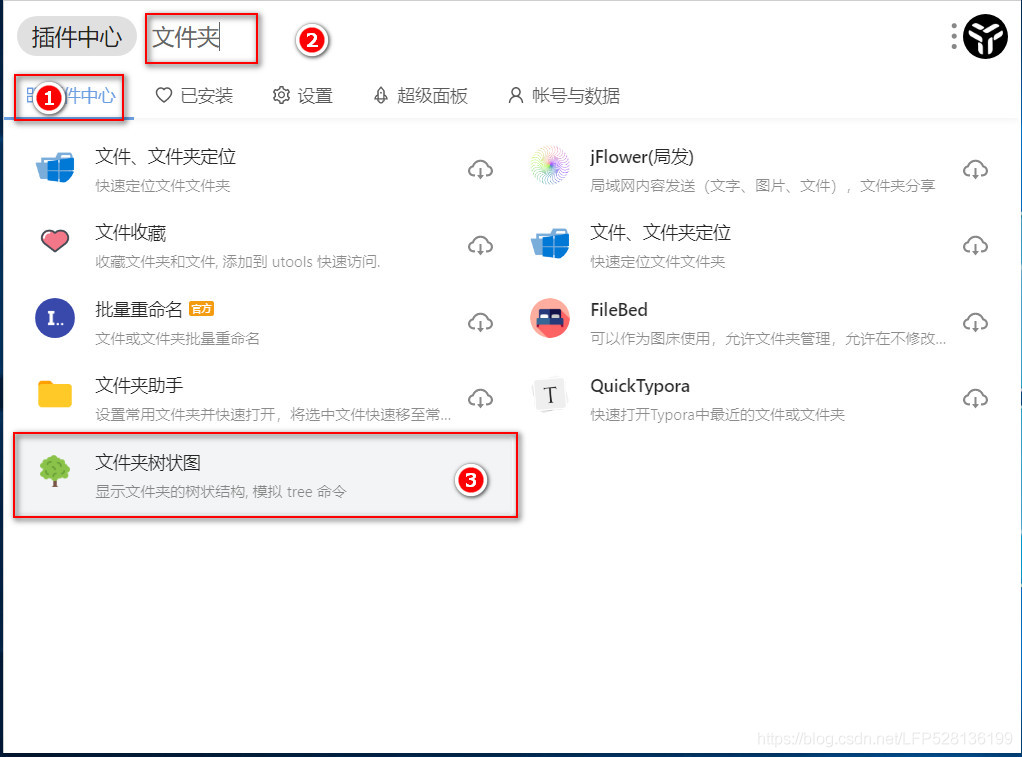Download QuickTypora via its cloud icon
Image resolution: width=1022 pixels, height=757 pixels.
tap(975, 398)
